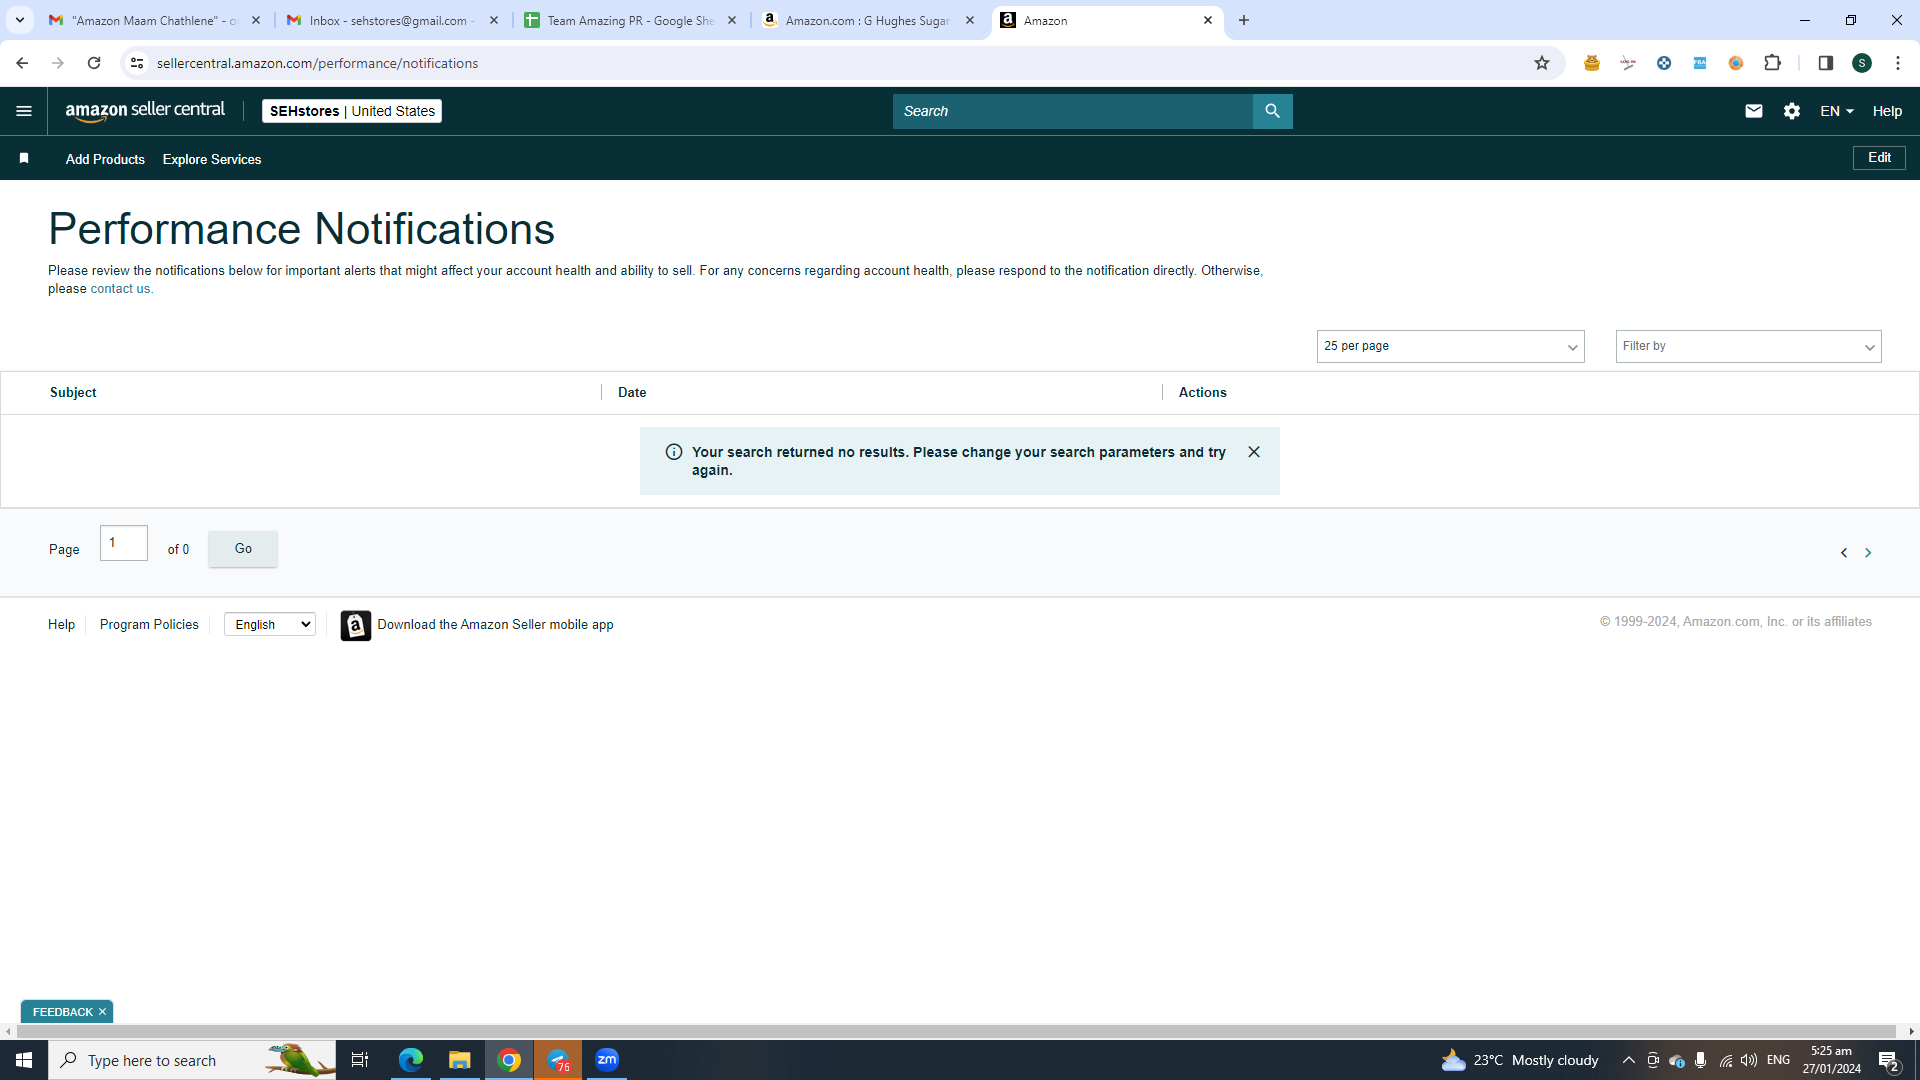The width and height of the screenshot is (1920, 1080).
Task: Bookmark this page with star icon
Action: pyautogui.click(x=1542, y=63)
